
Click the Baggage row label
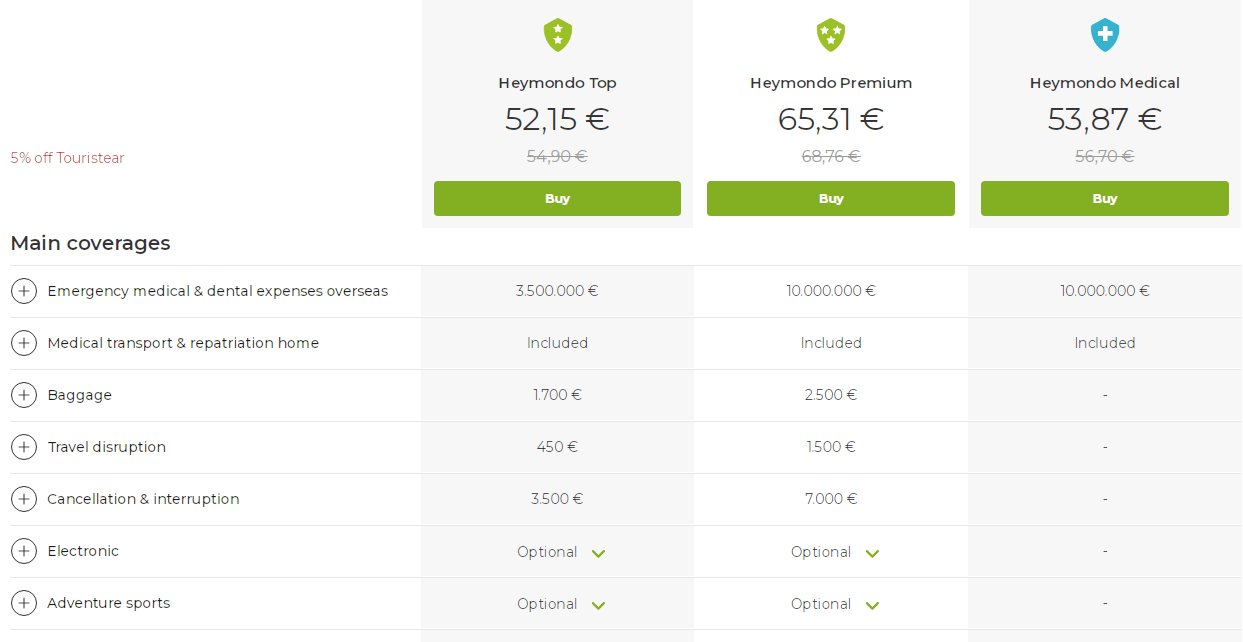coord(79,395)
